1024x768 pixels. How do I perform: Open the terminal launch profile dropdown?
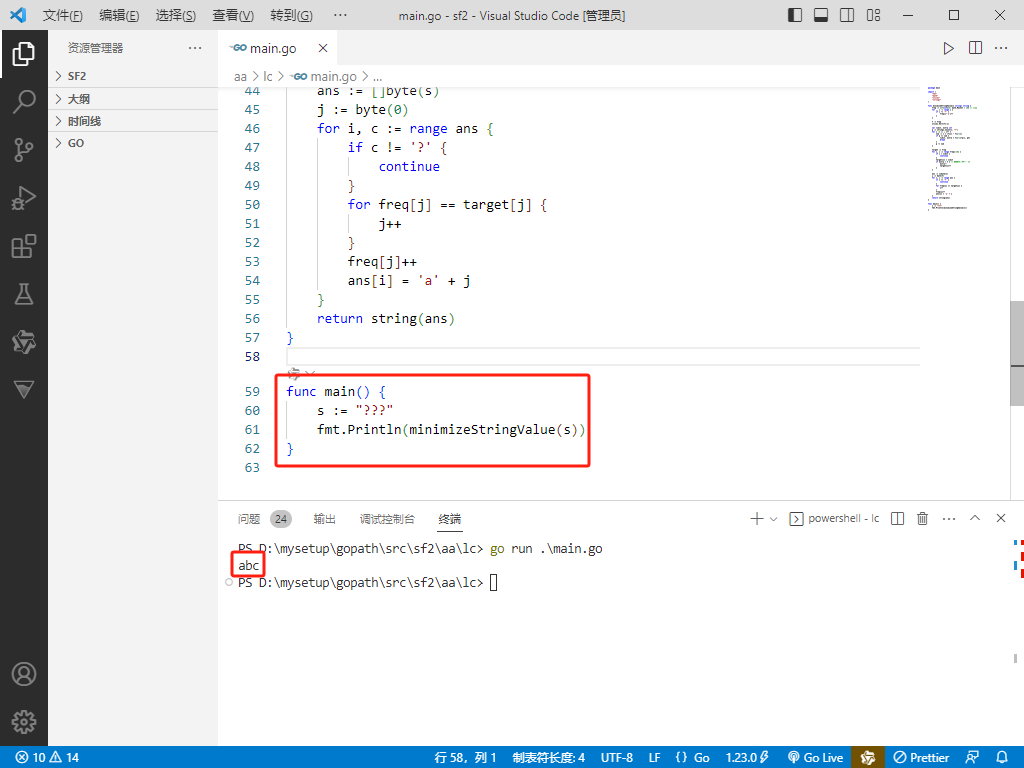[774, 519]
